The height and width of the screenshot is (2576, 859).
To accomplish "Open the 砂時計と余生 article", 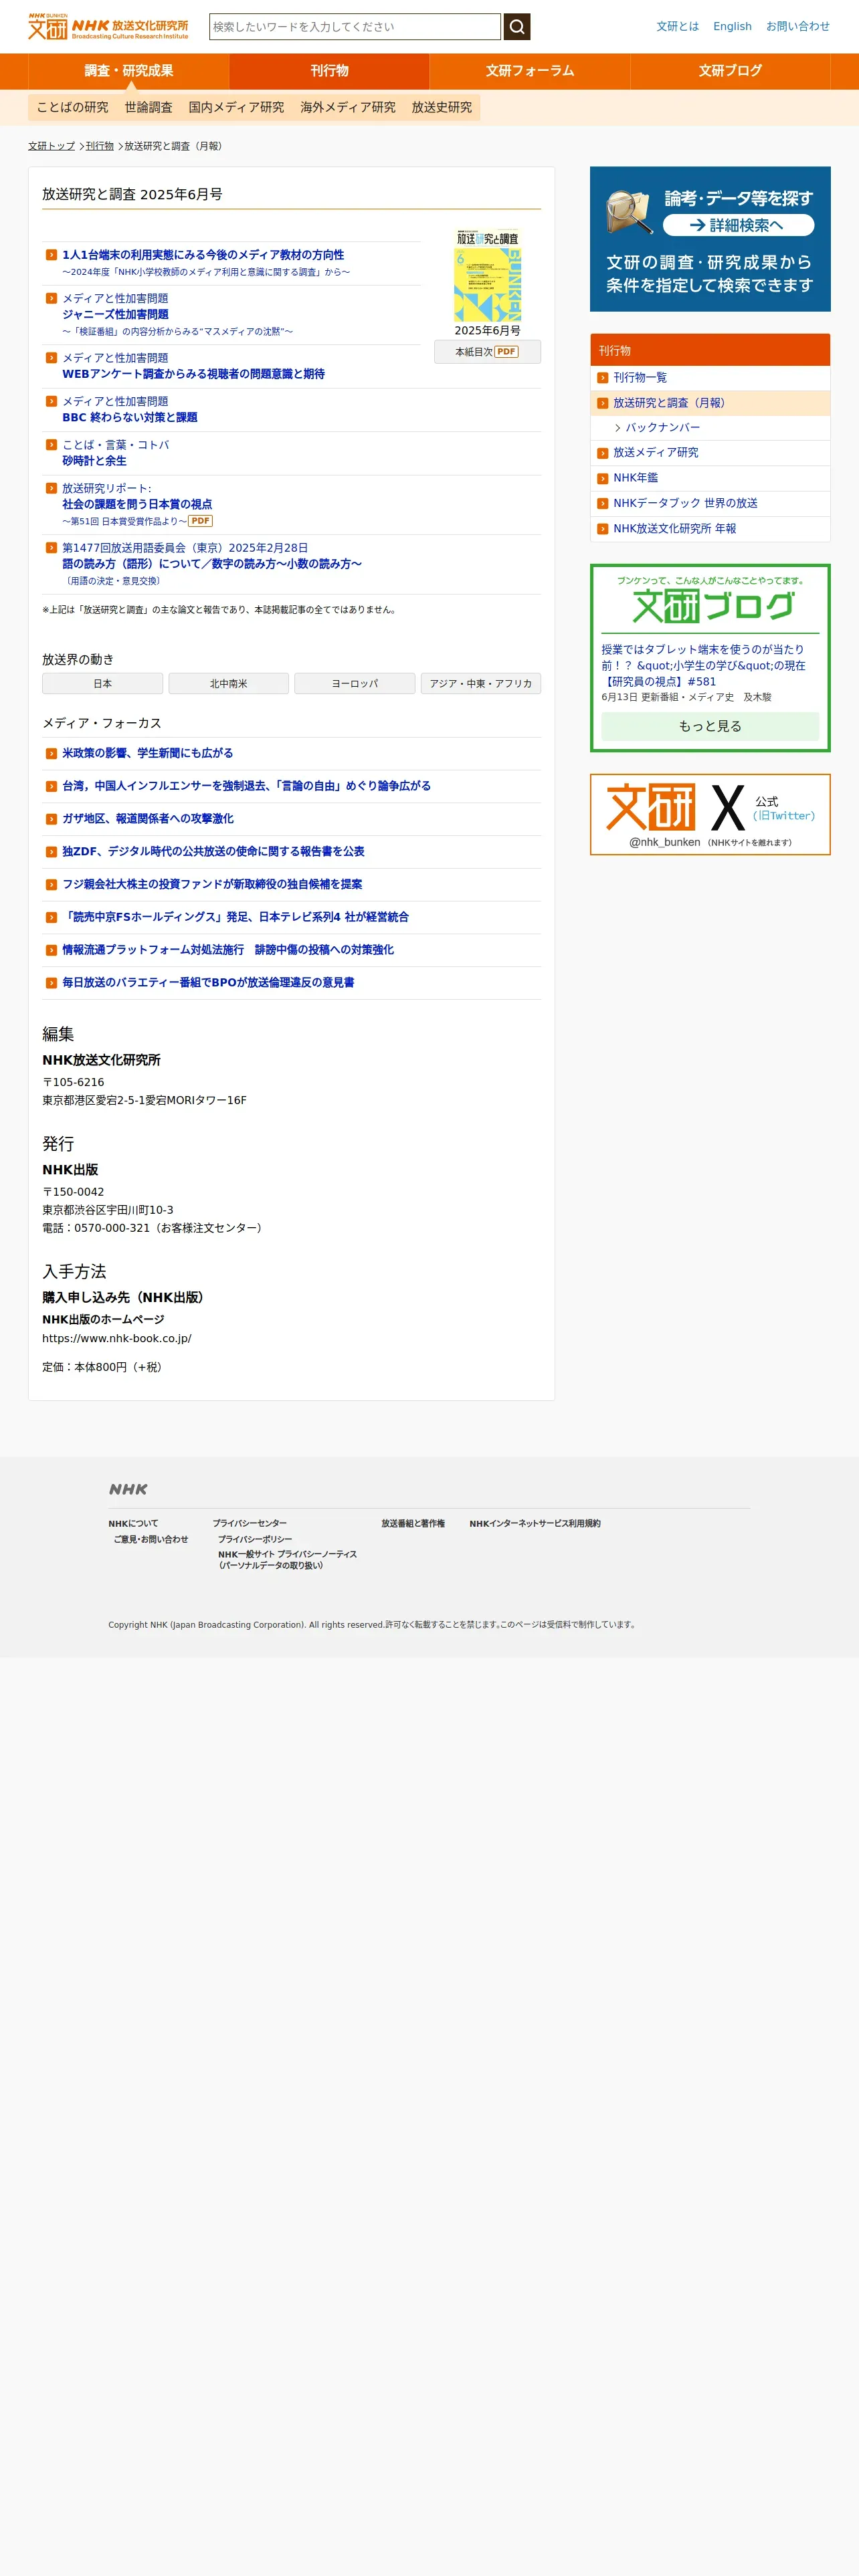I will point(94,461).
